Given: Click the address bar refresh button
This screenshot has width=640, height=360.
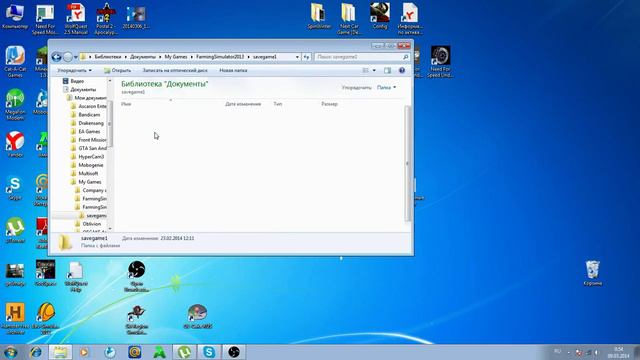Looking at the screenshot, I should (307, 57).
